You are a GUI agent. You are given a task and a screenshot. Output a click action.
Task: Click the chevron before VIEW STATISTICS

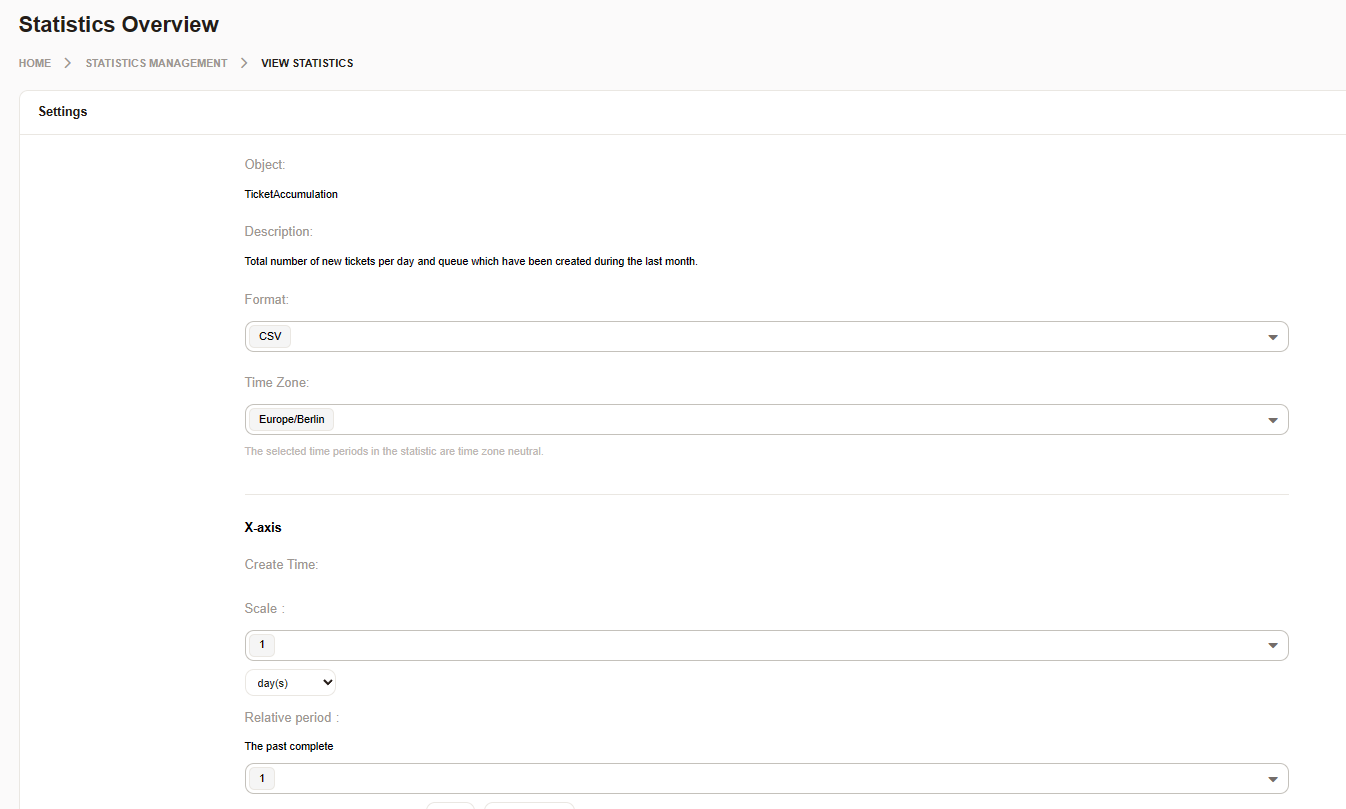(x=244, y=63)
